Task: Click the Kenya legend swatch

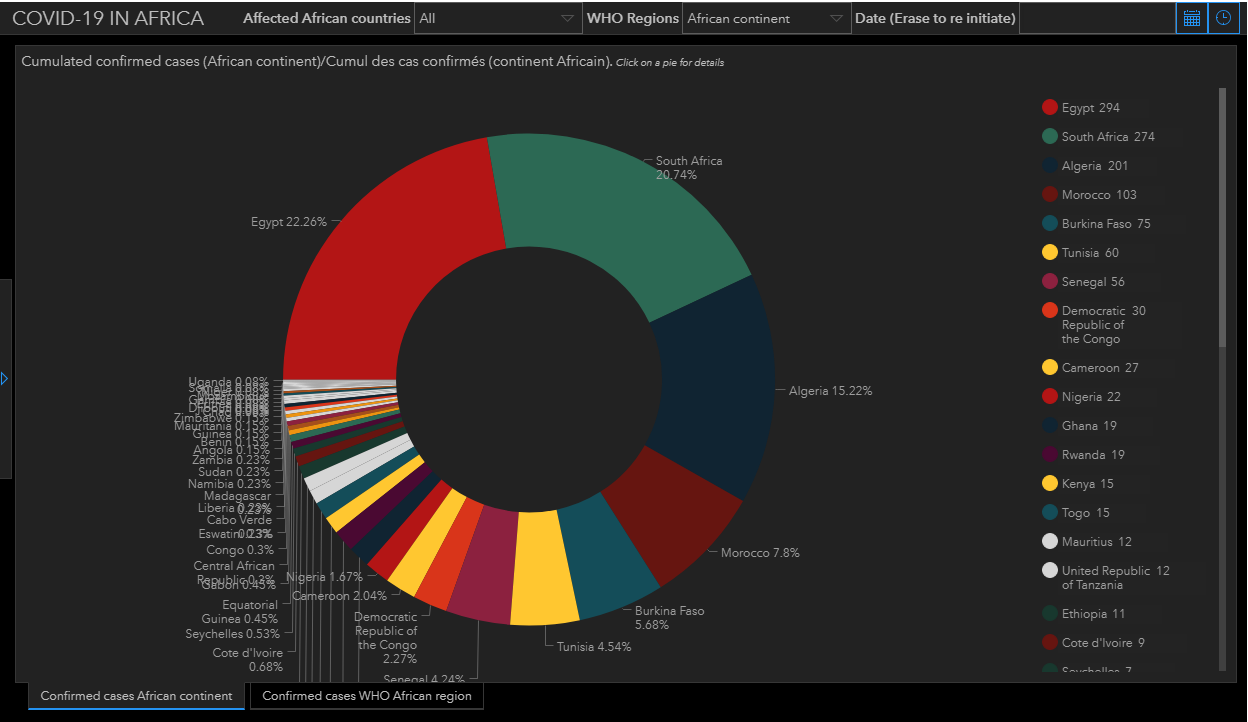Action: click(x=1050, y=484)
